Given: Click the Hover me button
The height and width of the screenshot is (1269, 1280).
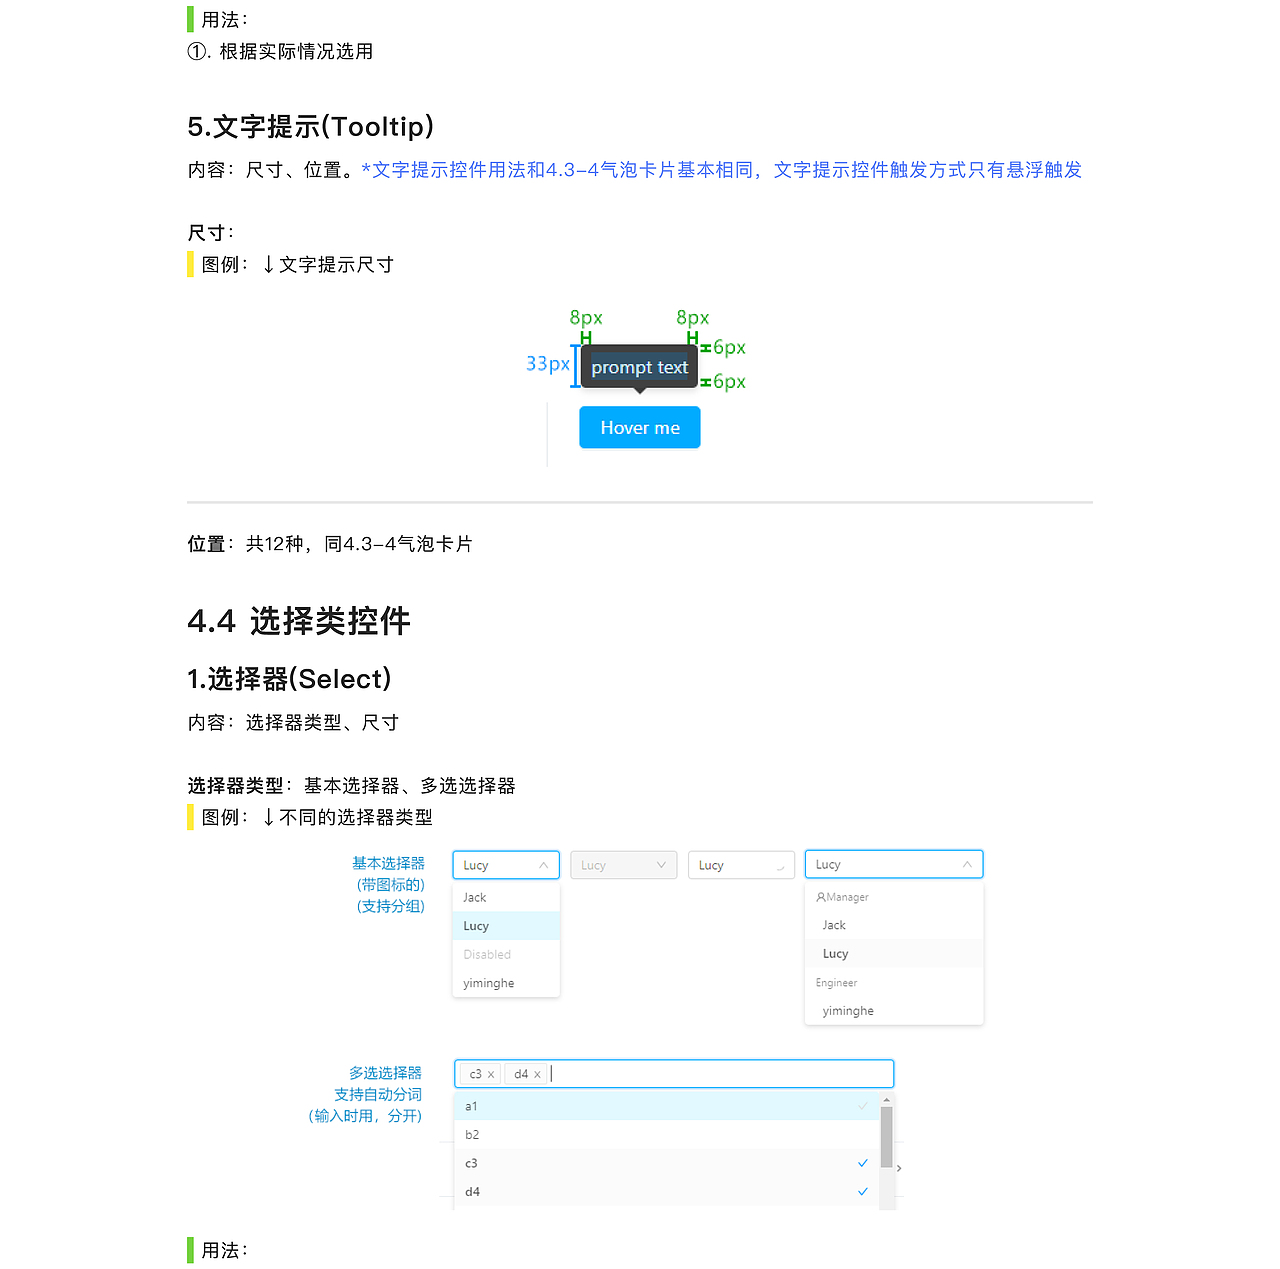Looking at the screenshot, I should (x=639, y=427).
